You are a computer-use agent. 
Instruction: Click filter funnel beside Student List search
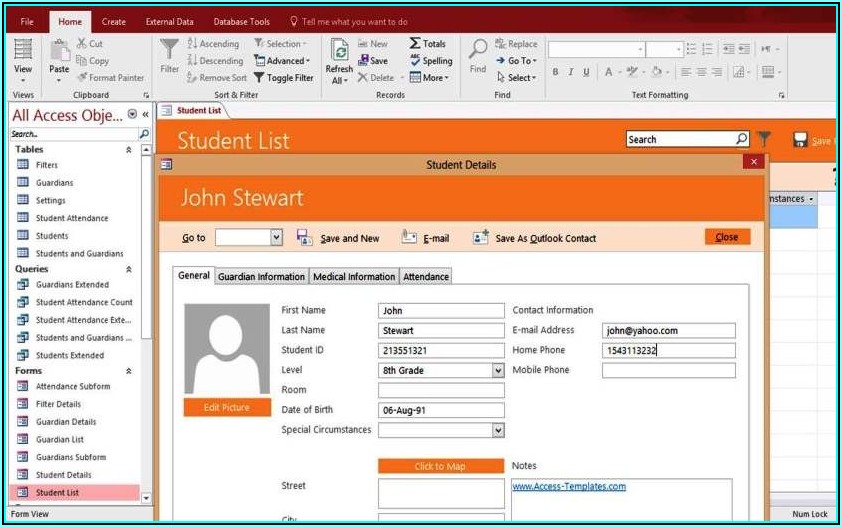pyautogui.click(x=764, y=140)
